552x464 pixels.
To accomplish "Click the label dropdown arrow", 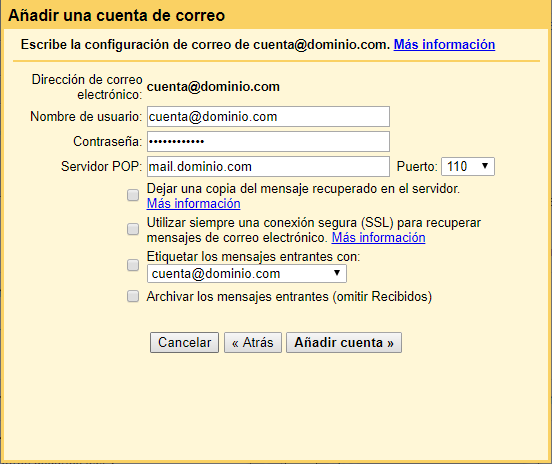I will 337,273.
